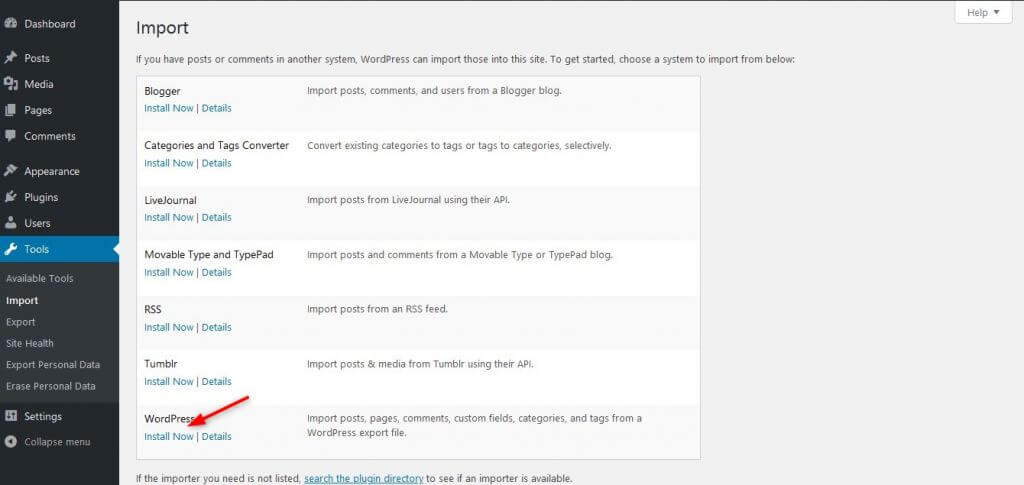Click 'Import posts from LiveJournal using their API.'
This screenshot has height=485, width=1024.
pyautogui.click(x=408, y=200)
